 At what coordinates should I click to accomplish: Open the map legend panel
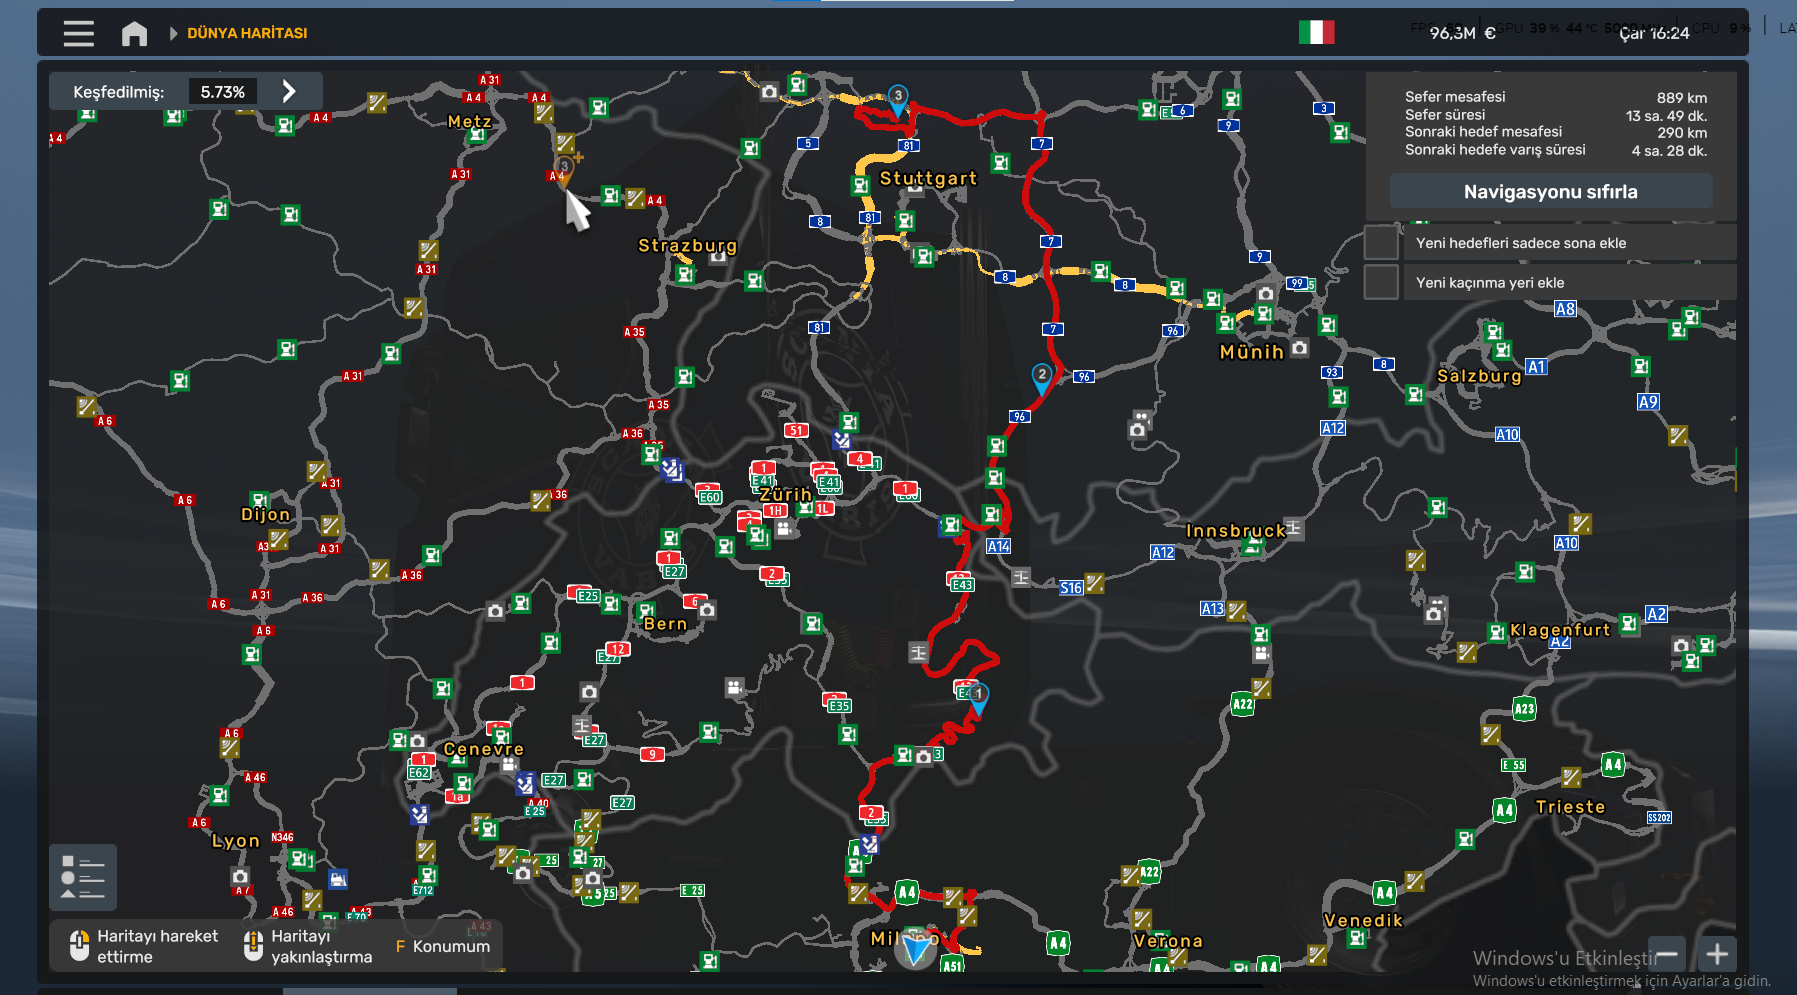[83, 877]
